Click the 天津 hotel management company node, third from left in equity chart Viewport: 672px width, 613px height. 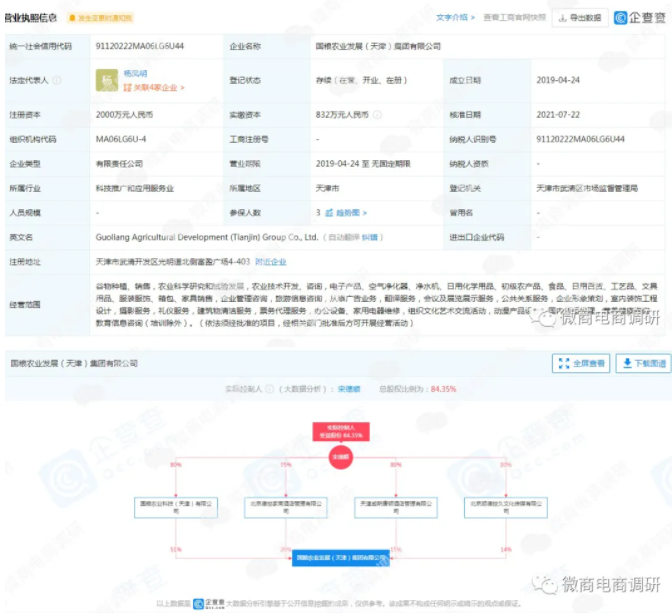click(396, 508)
